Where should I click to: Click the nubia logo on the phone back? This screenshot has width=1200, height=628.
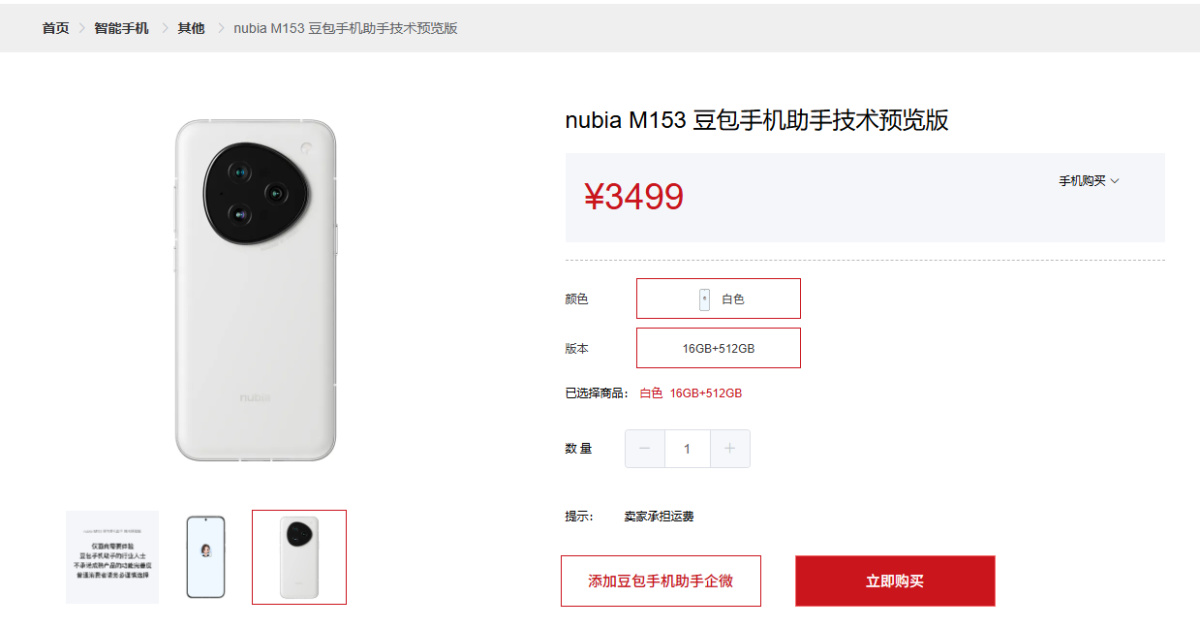click(x=254, y=398)
